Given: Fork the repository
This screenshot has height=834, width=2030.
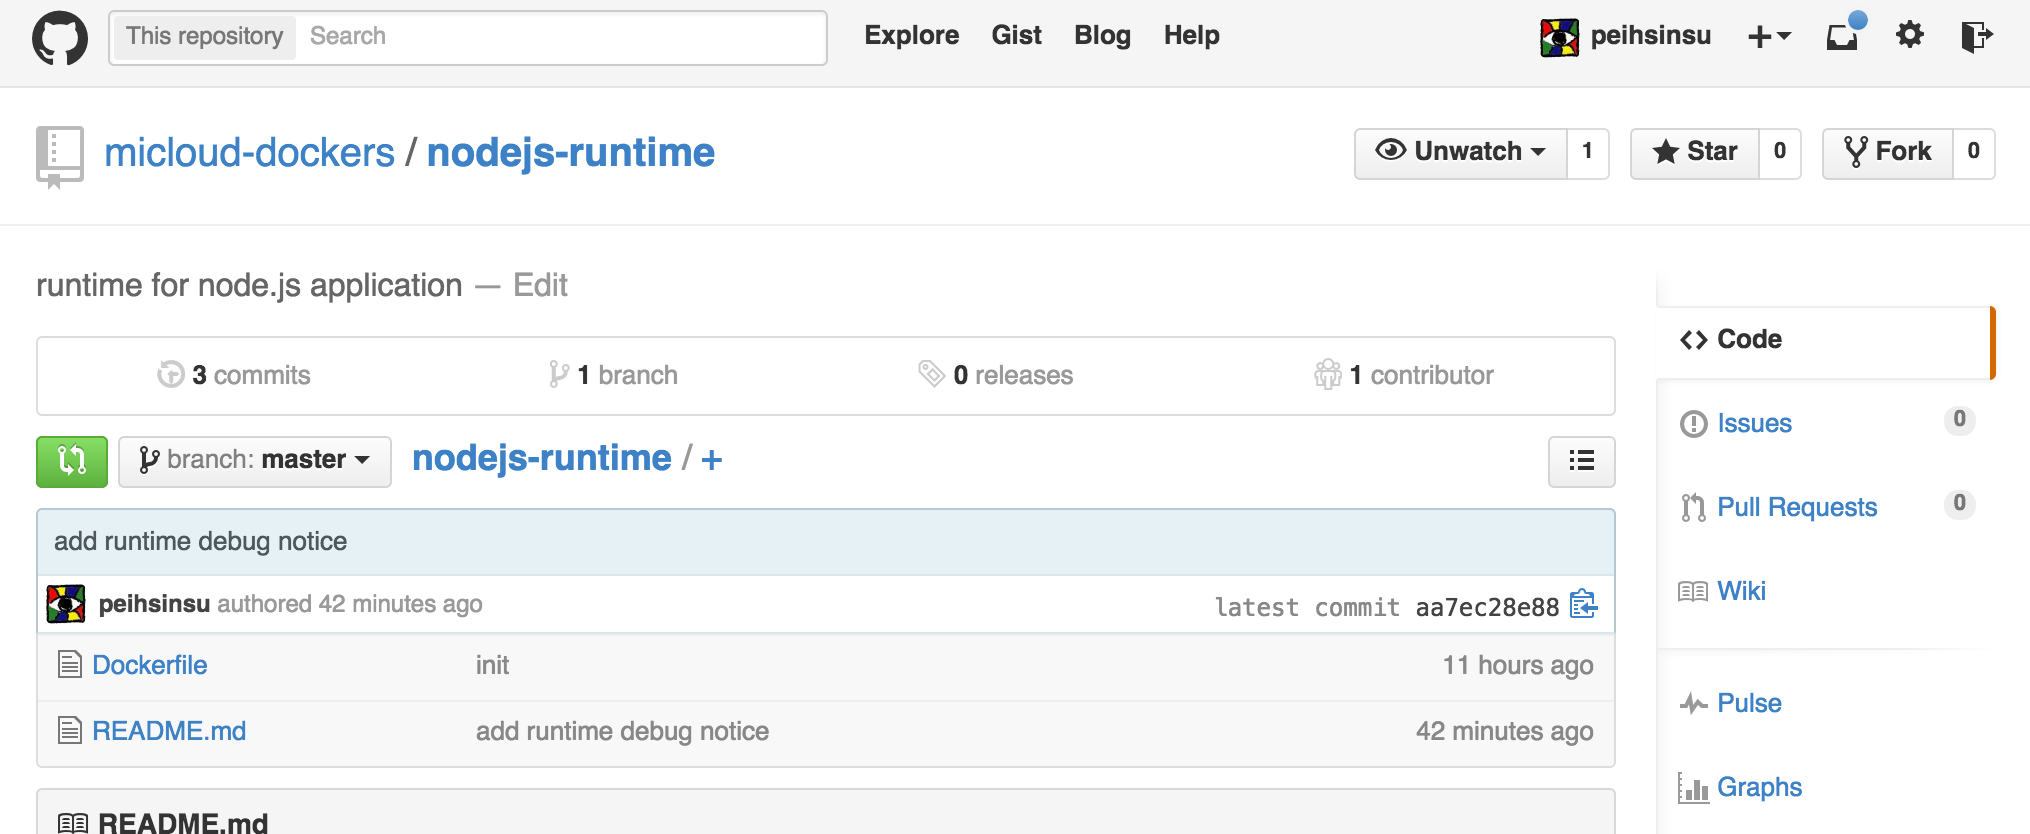Looking at the screenshot, I should [1888, 152].
